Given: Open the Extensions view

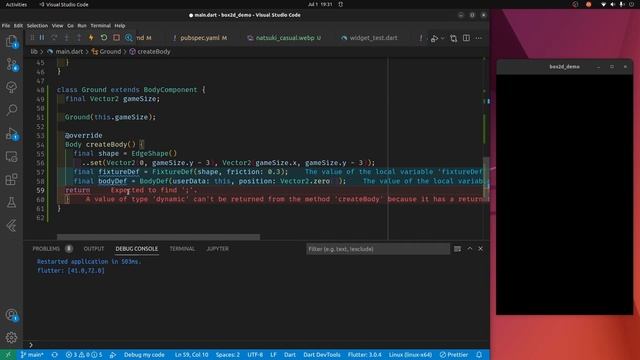Looking at the screenshot, I should [x=11, y=179].
